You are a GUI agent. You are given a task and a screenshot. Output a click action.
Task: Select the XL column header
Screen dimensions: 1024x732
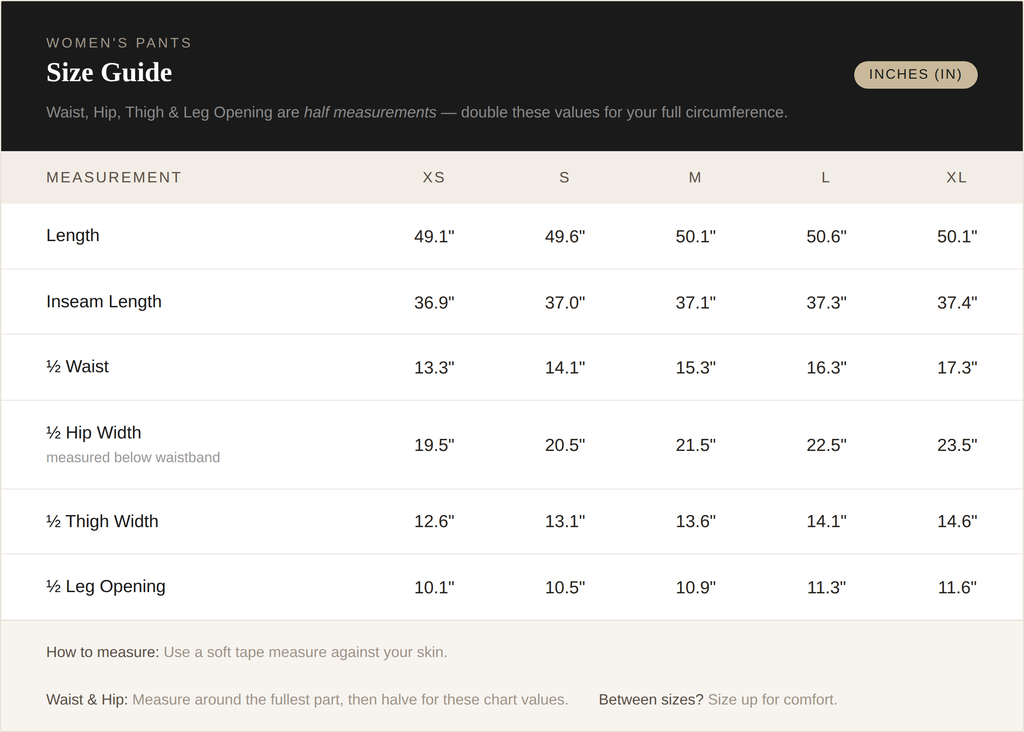click(957, 178)
